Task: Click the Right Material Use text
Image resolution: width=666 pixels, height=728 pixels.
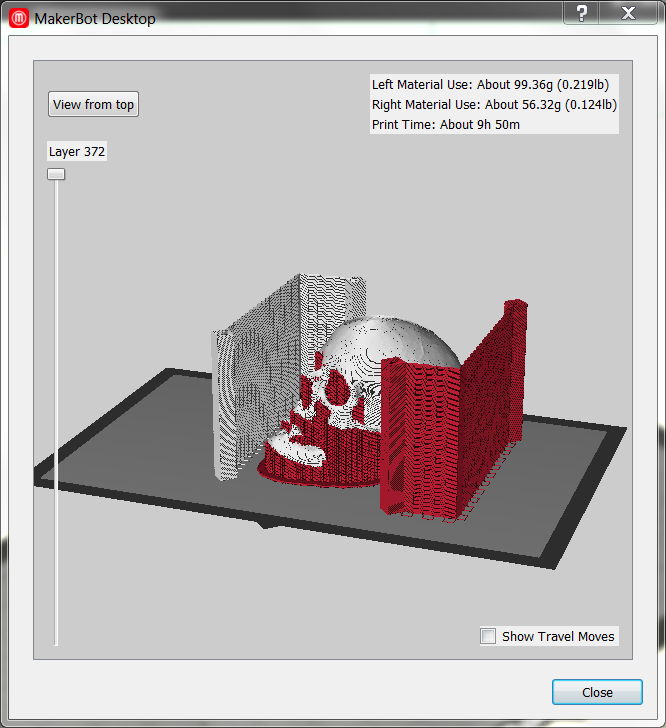Action: (494, 104)
